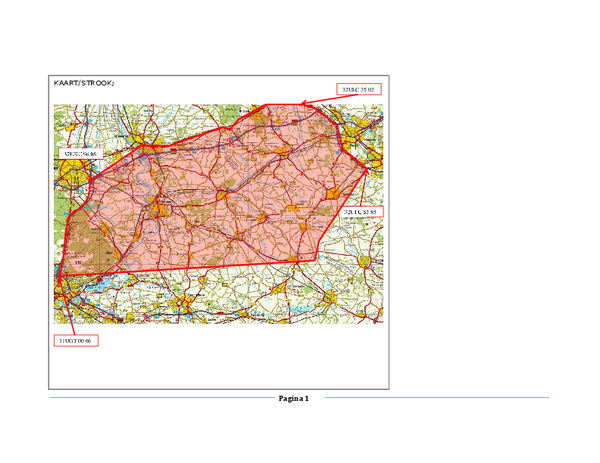600x463 pixels.
Task: Click the "KAART/STROOK:" heading text
Action: [x=84, y=83]
